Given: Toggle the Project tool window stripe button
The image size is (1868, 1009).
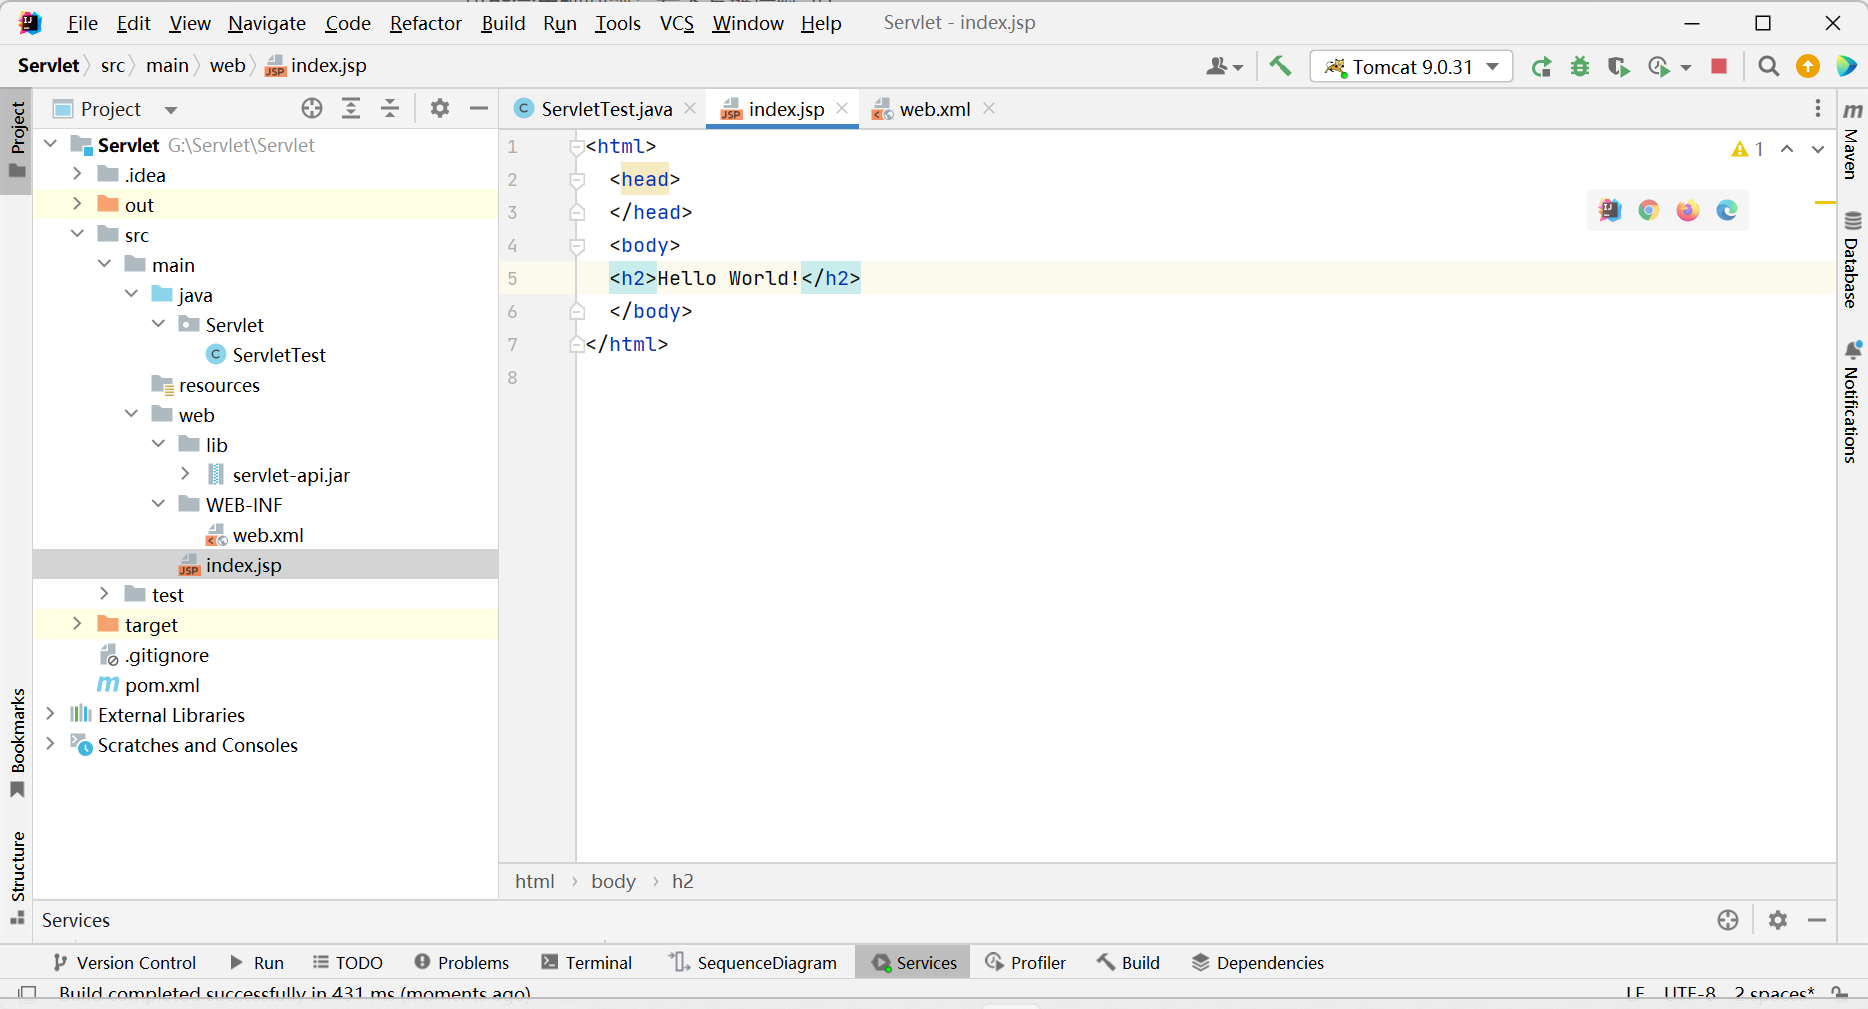Looking at the screenshot, I should coord(17,139).
